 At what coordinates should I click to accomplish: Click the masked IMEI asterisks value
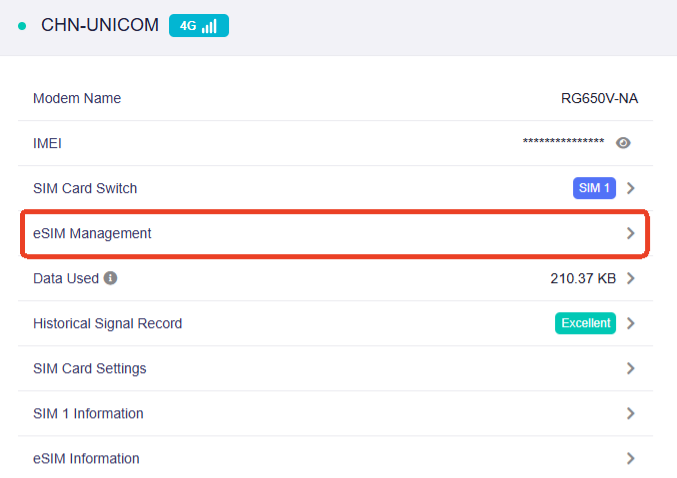pos(563,143)
